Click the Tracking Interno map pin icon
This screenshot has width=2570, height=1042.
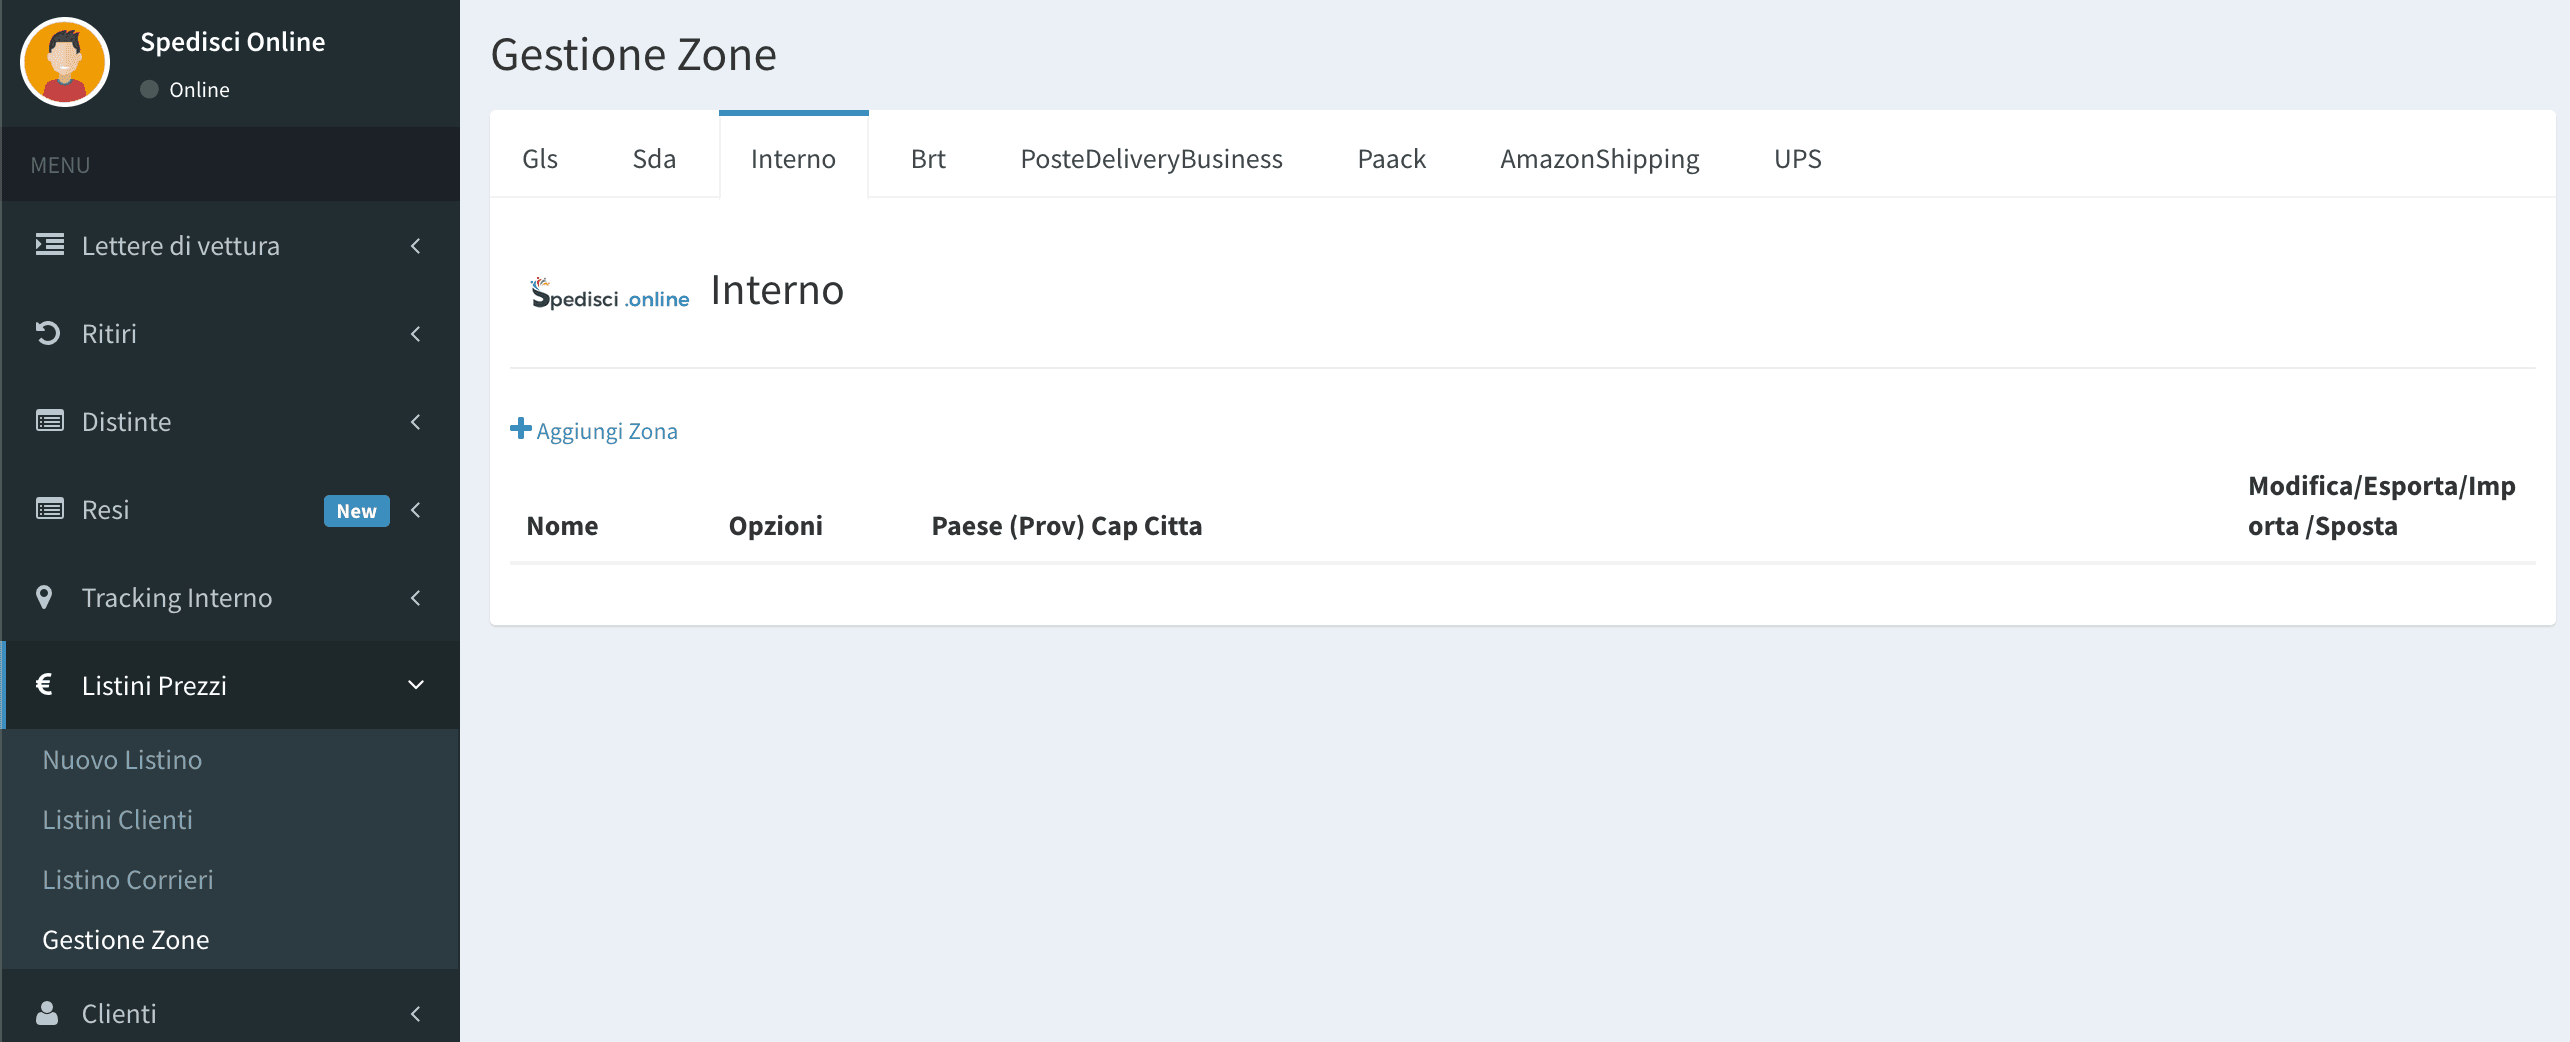44,597
